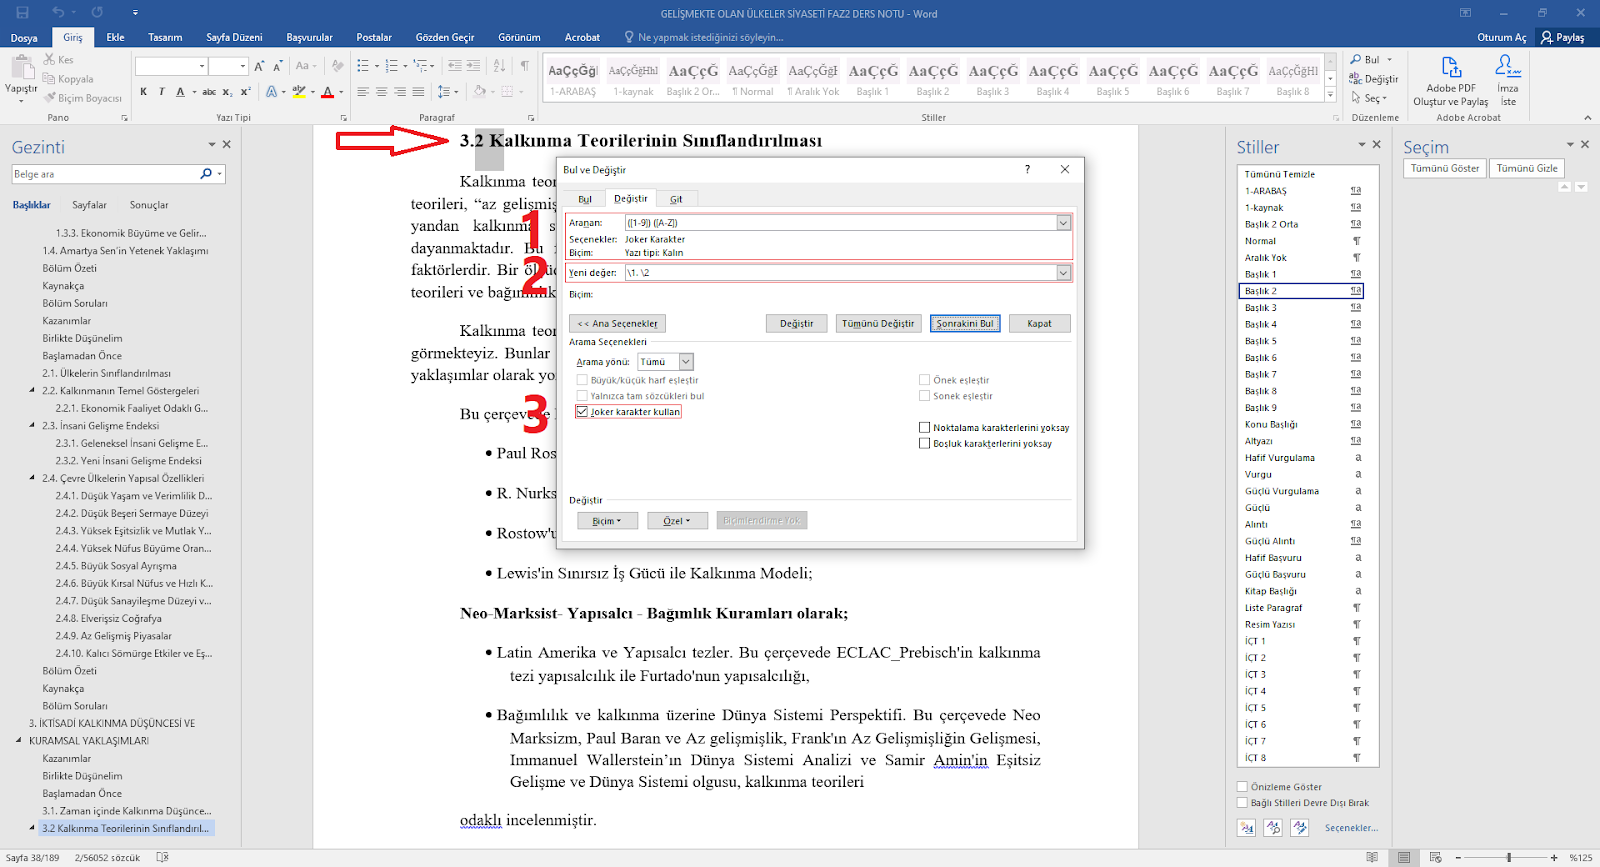Click the Tümünü Gizle button
This screenshot has width=1600, height=867.
[1527, 168]
